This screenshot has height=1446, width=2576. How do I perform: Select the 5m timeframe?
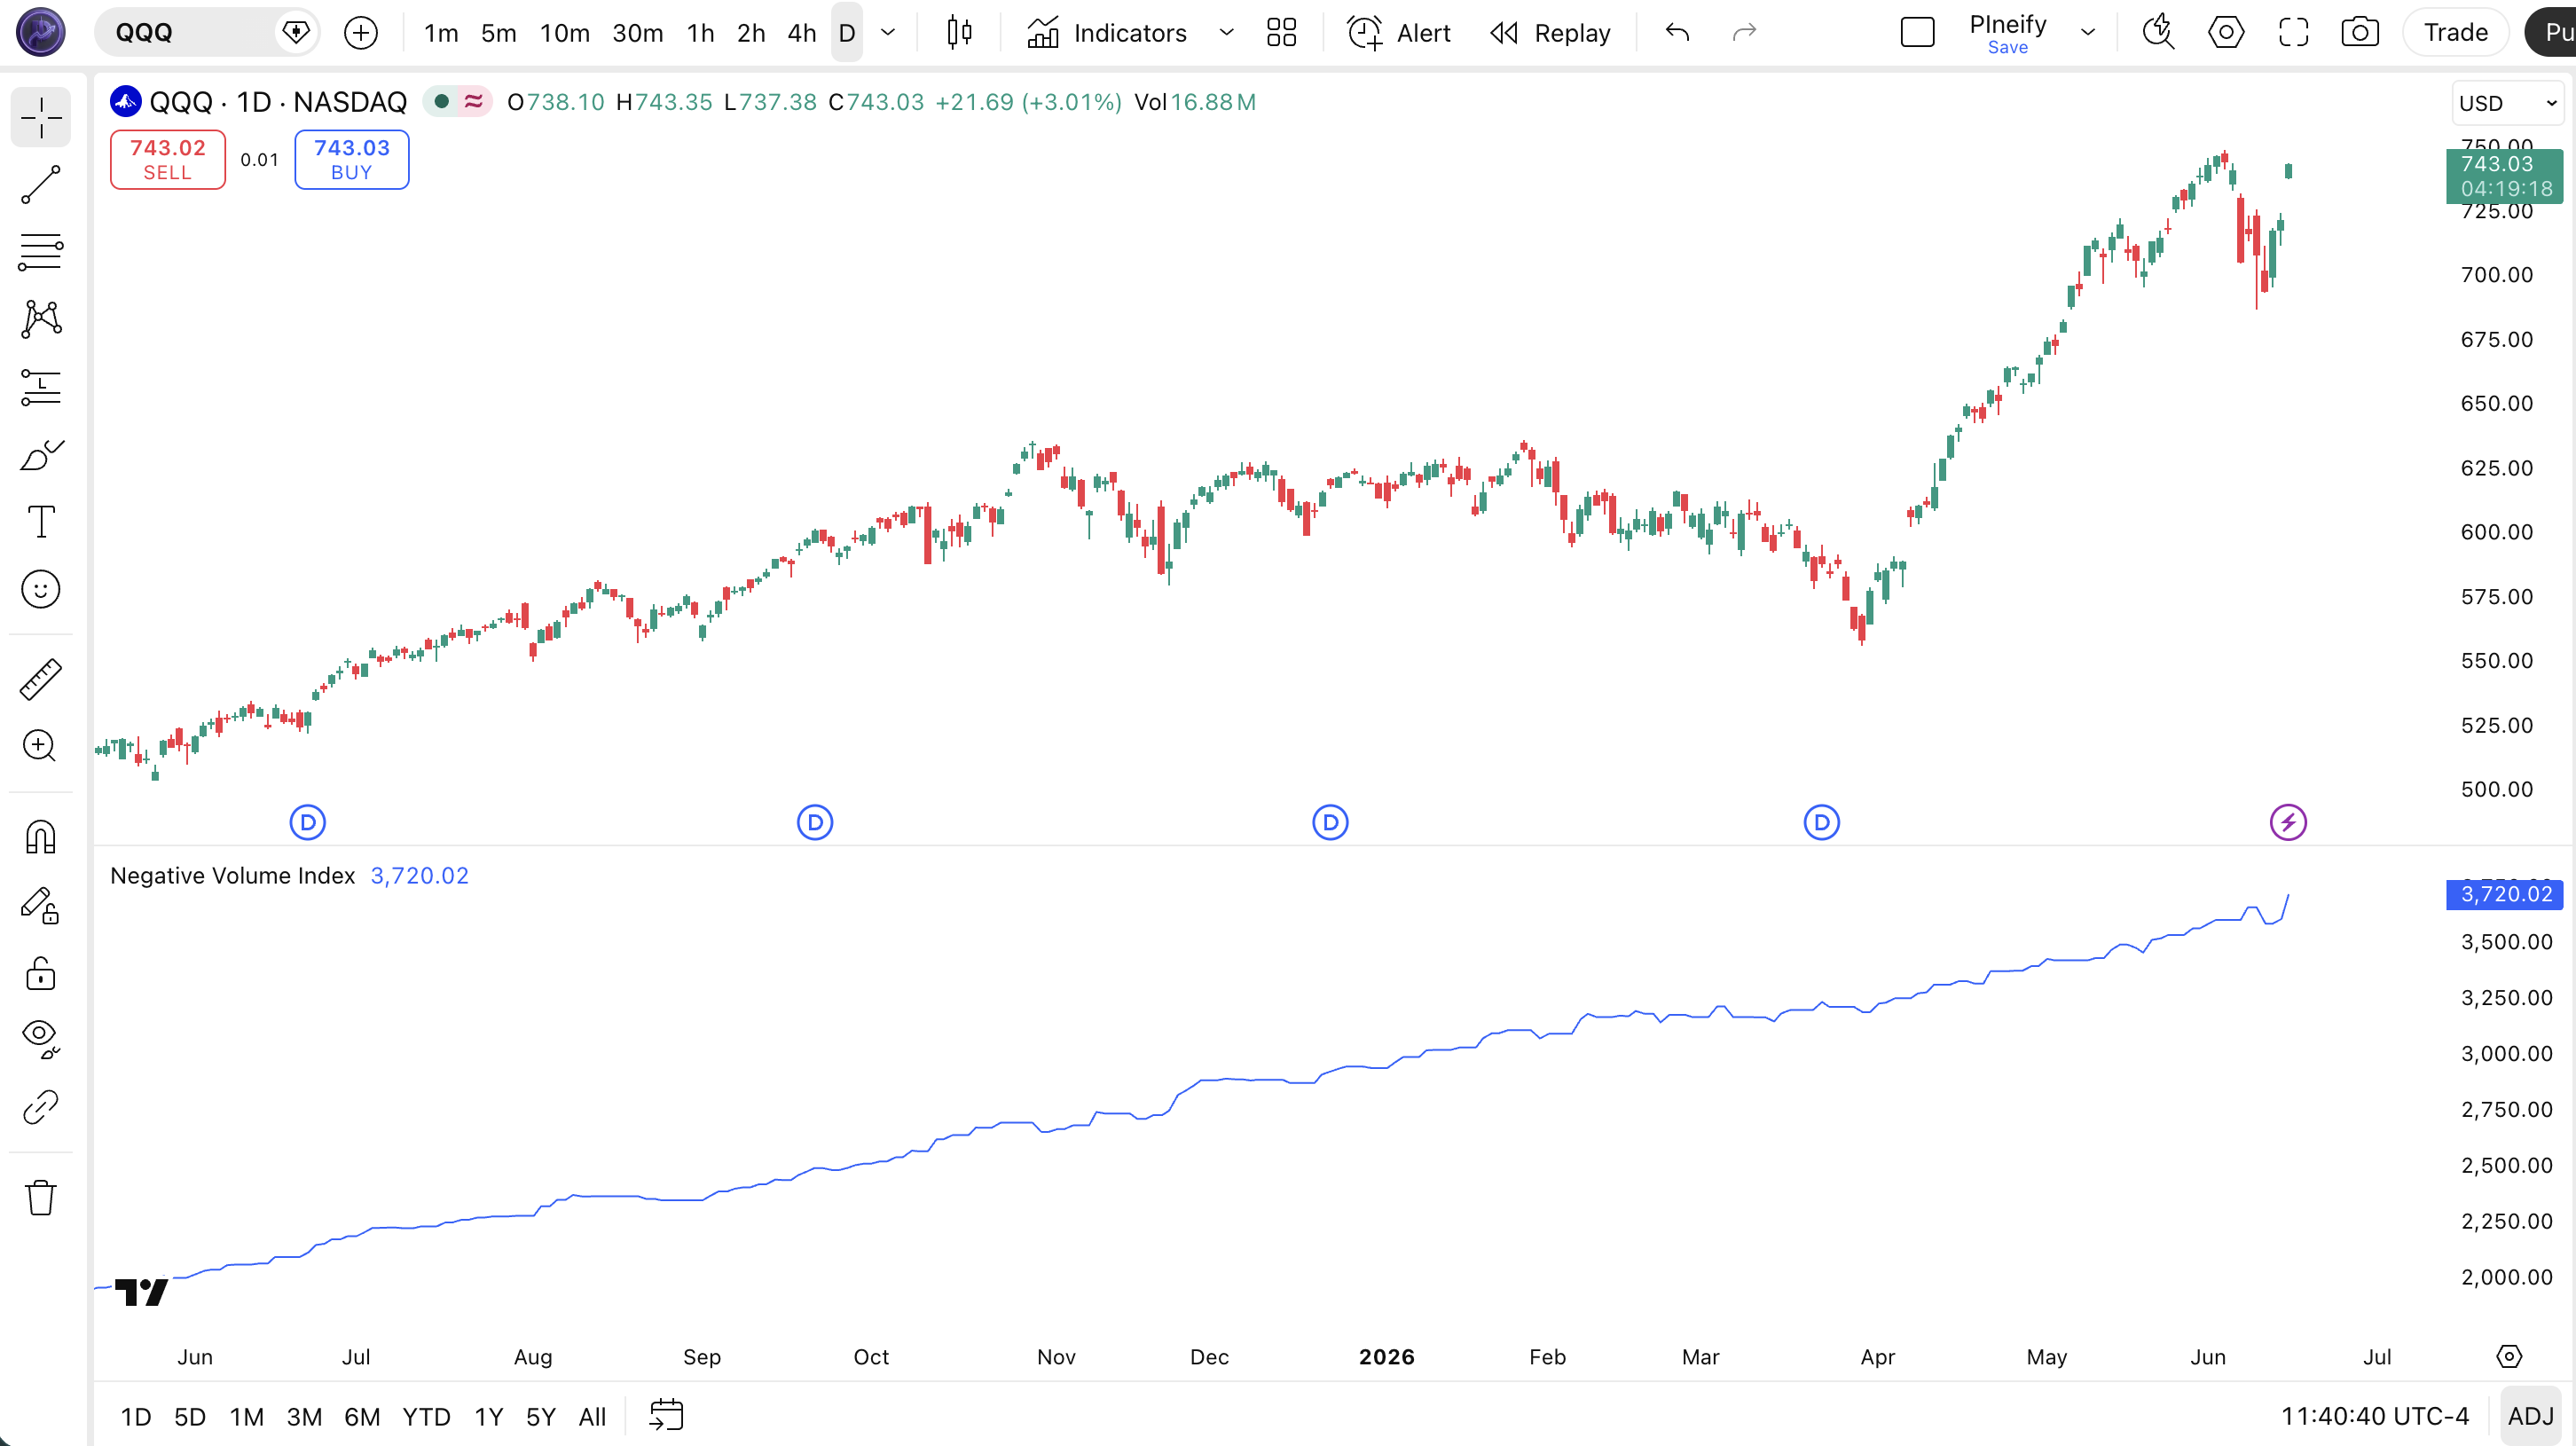(x=498, y=33)
